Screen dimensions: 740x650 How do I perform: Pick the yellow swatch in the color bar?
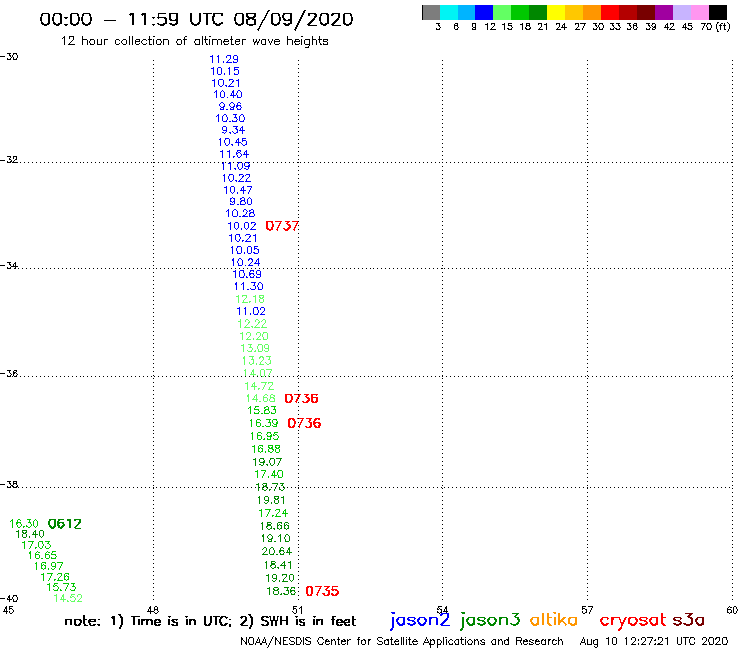556,12
